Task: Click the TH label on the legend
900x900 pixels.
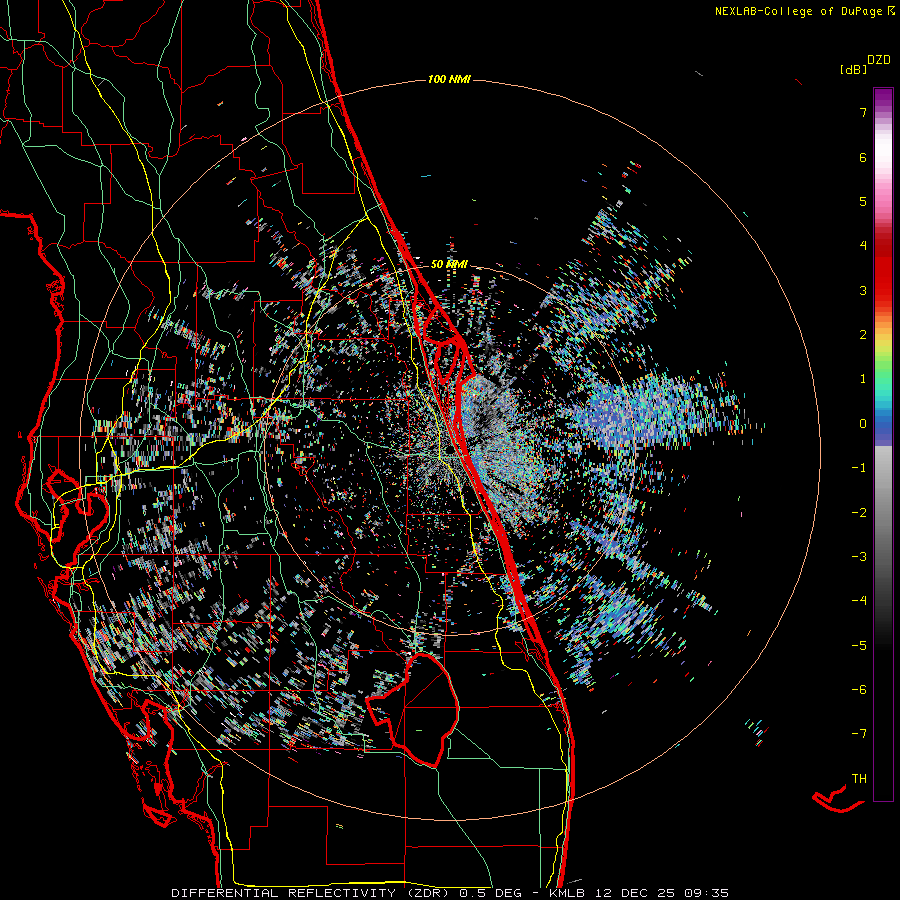Action: 859,778
